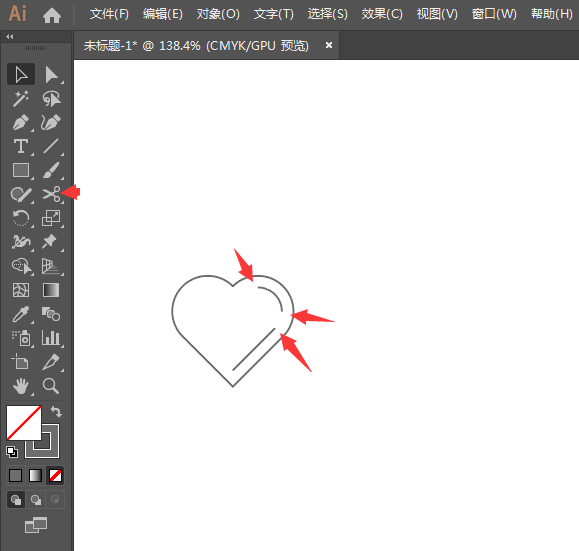This screenshot has height=551, width=579.
Task: Select the Direct Selection tool
Action: pos(51,75)
